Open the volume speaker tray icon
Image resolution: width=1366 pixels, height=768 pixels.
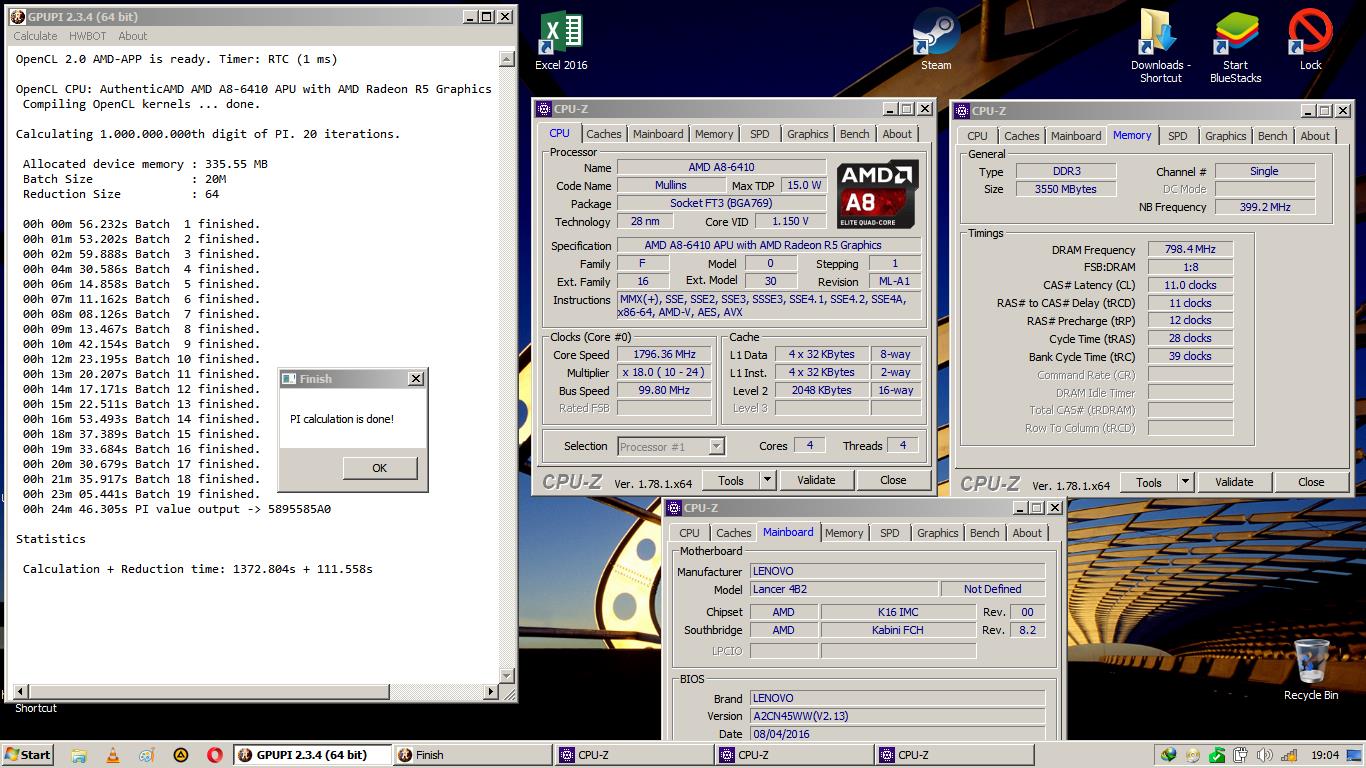pos(1263,755)
